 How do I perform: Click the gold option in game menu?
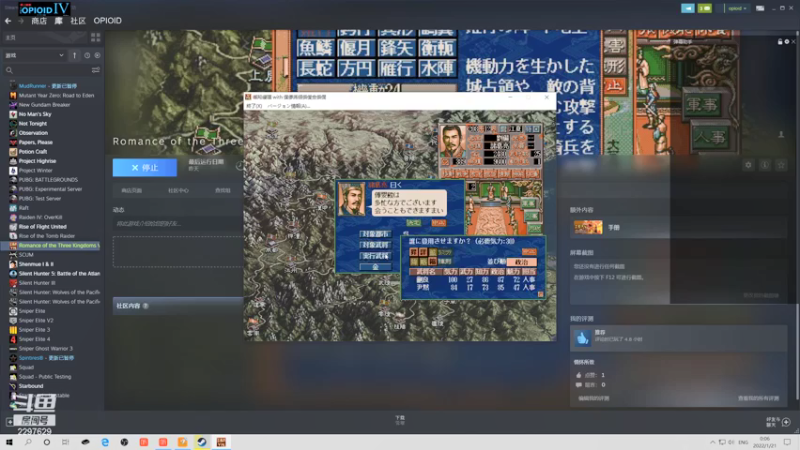click(x=375, y=266)
